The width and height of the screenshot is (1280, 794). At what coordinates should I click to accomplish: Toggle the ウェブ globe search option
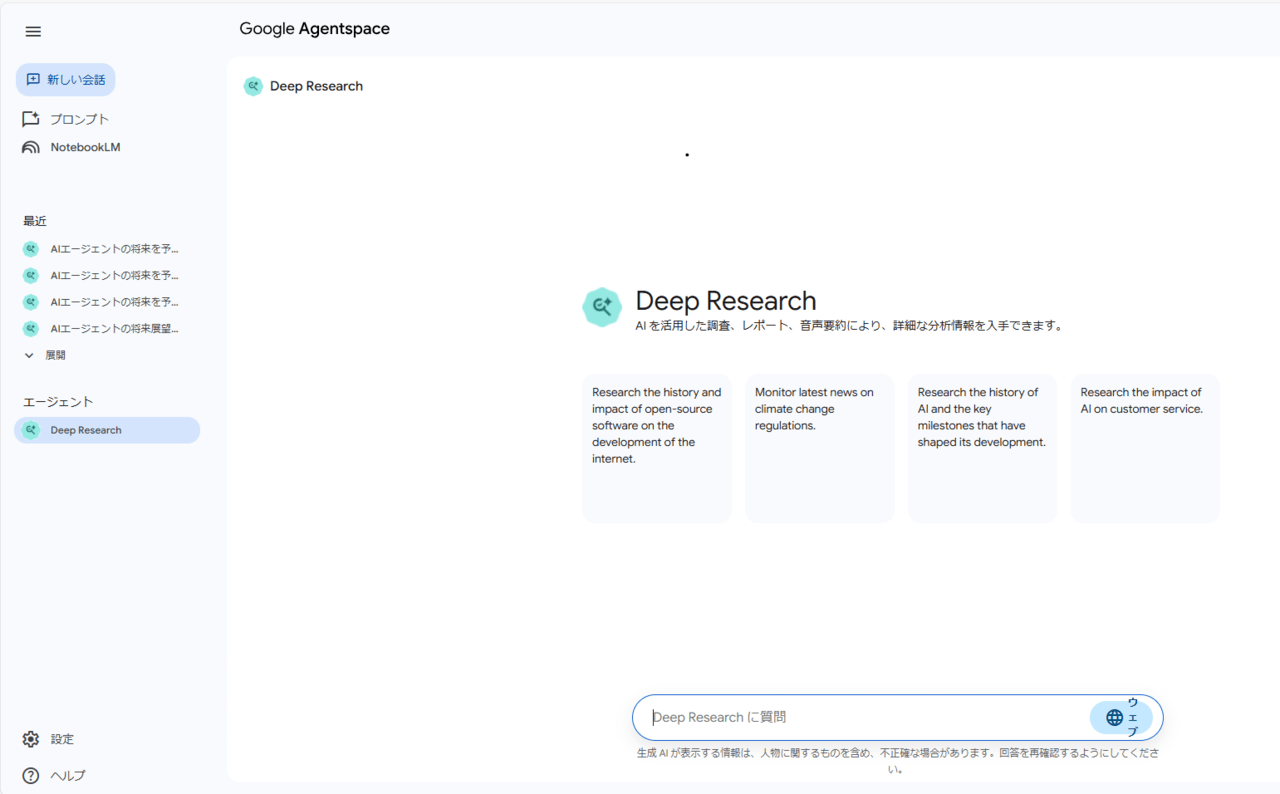click(1120, 717)
